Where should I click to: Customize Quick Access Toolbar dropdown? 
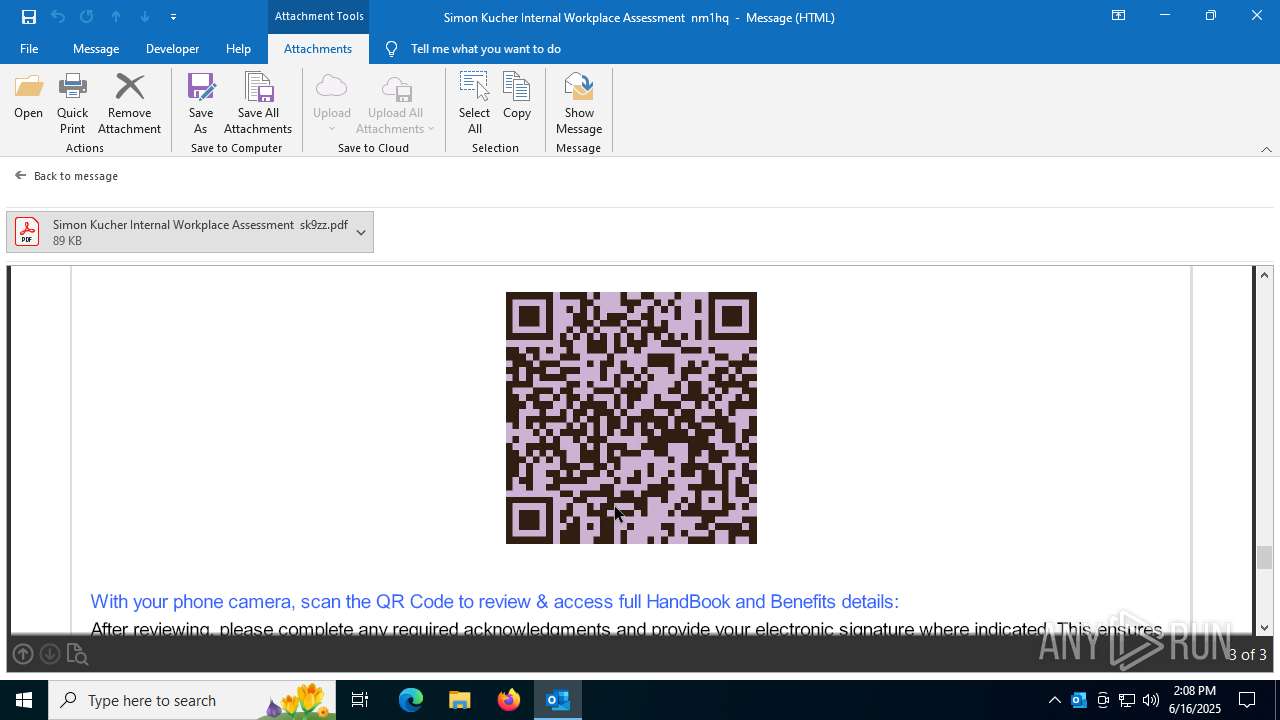[173, 17]
